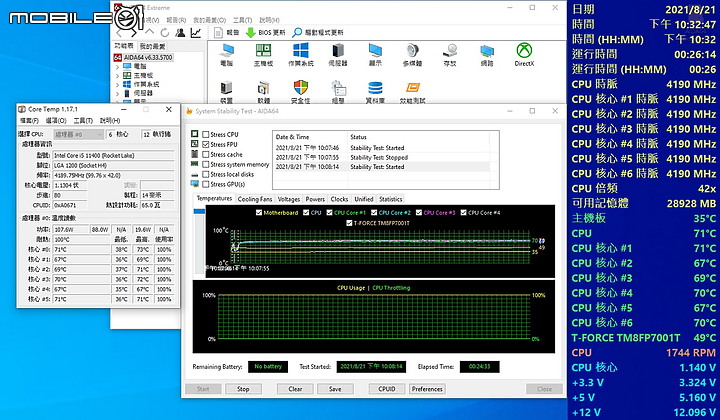The width and height of the screenshot is (720, 420).
Task: Open the 我的最愛 tab in AIDA64 sidebar
Action: pos(152,46)
